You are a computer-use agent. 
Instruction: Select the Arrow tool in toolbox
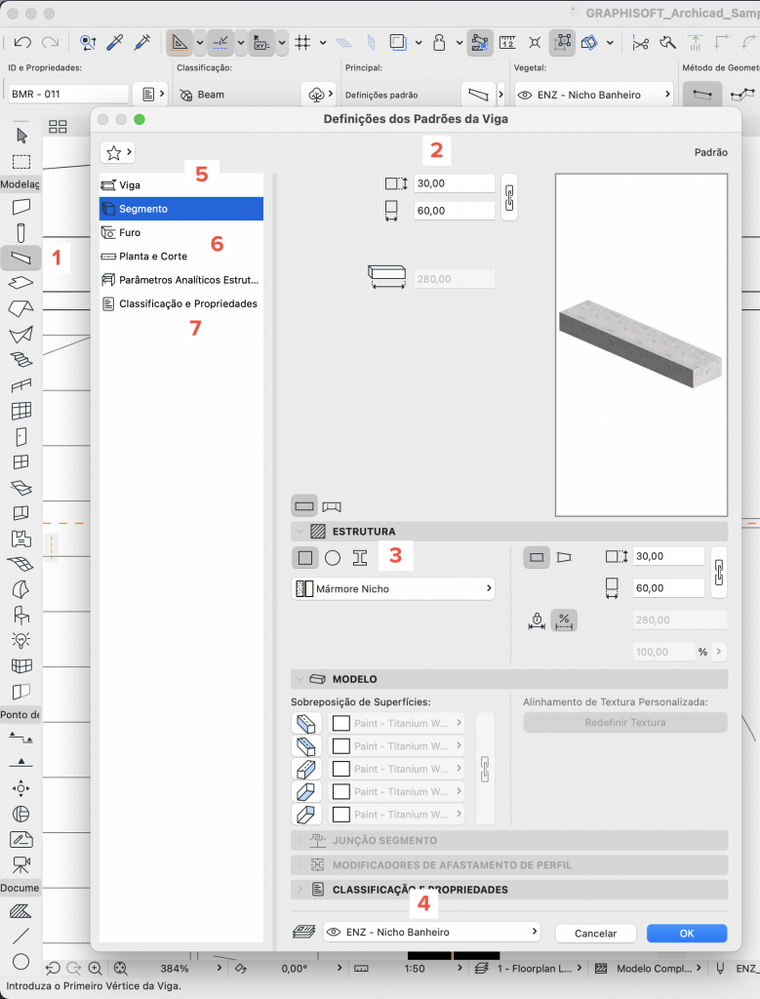(x=22, y=136)
